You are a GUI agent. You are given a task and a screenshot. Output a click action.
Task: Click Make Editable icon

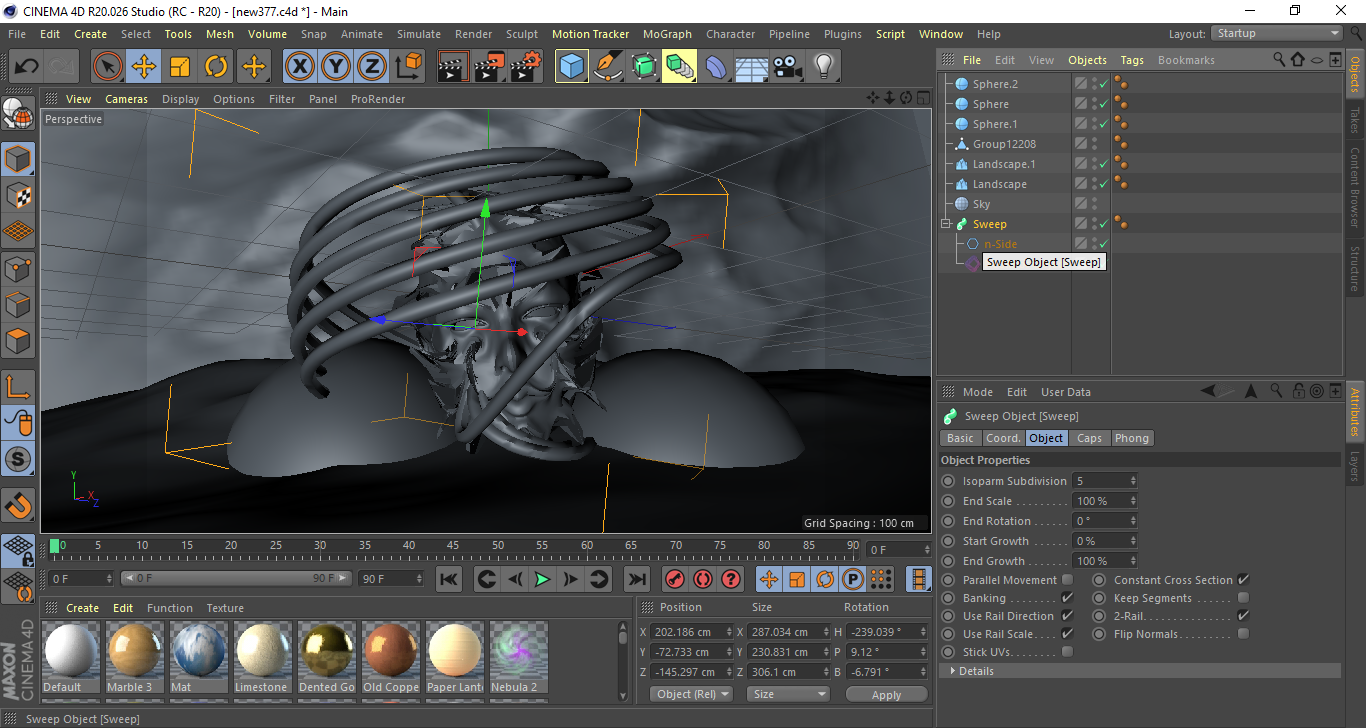pos(19,113)
